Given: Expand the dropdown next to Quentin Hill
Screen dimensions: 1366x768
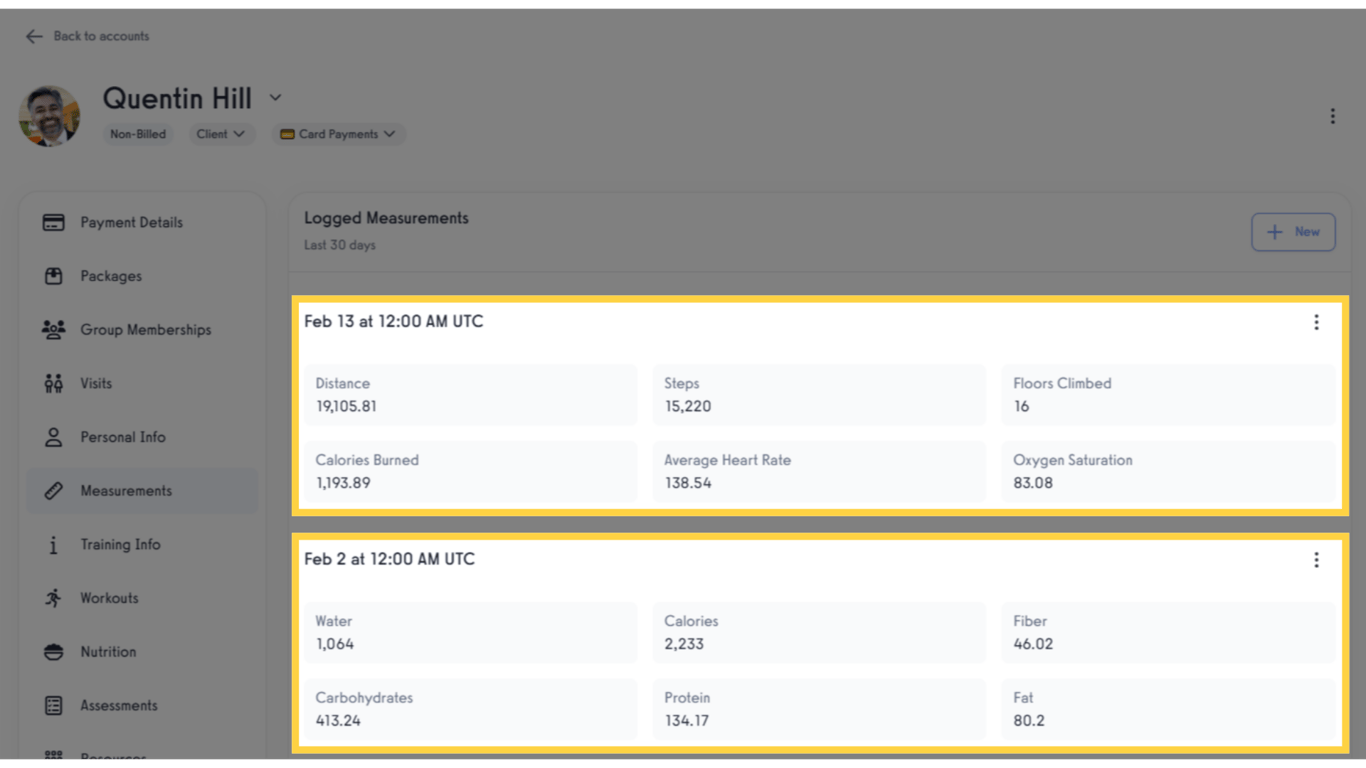Looking at the screenshot, I should pyautogui.click(x=275, y=98).
